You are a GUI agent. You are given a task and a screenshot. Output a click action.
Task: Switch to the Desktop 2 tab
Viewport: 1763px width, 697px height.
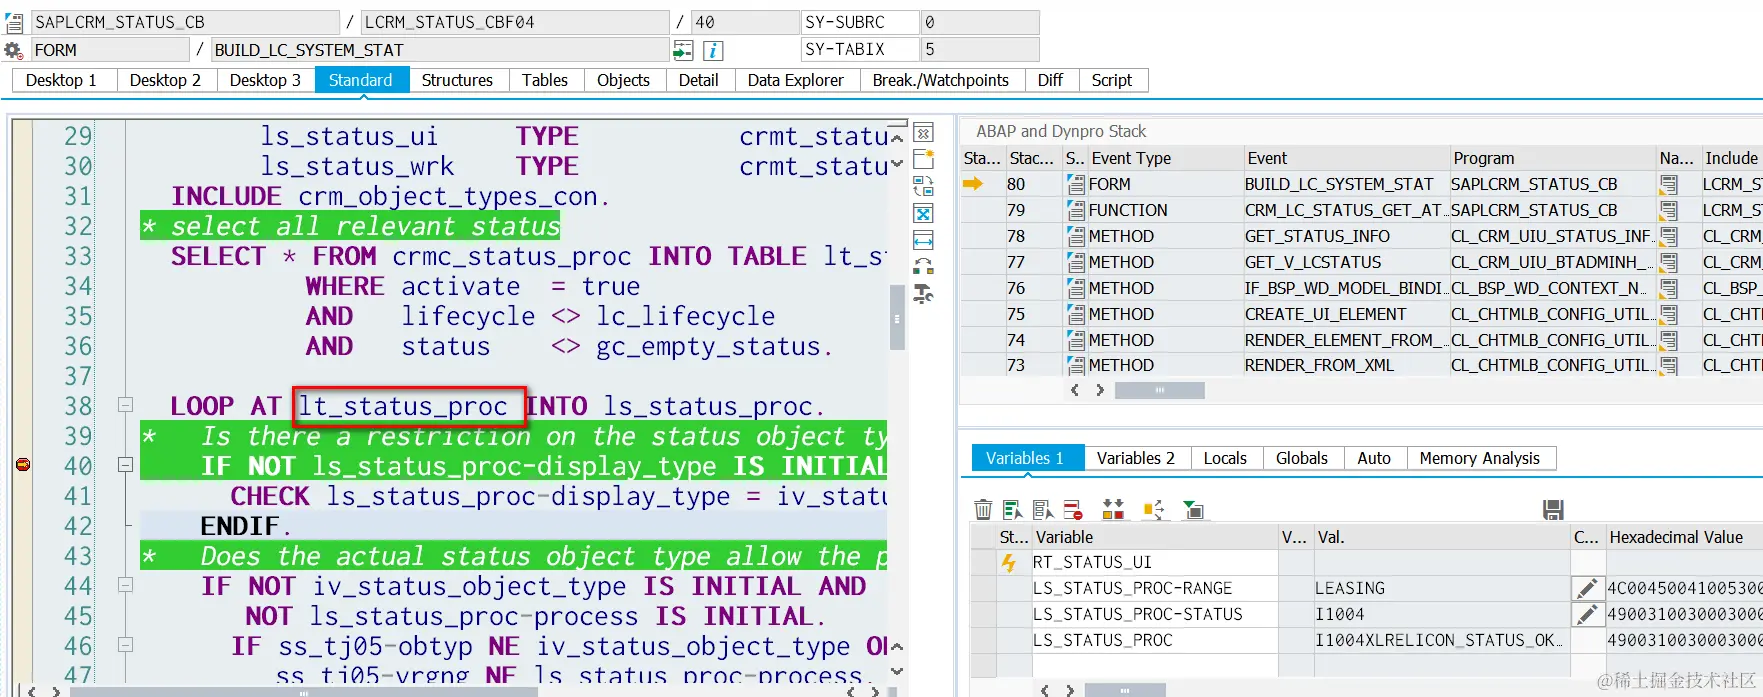pyautogui.click(x=165, y=80)
